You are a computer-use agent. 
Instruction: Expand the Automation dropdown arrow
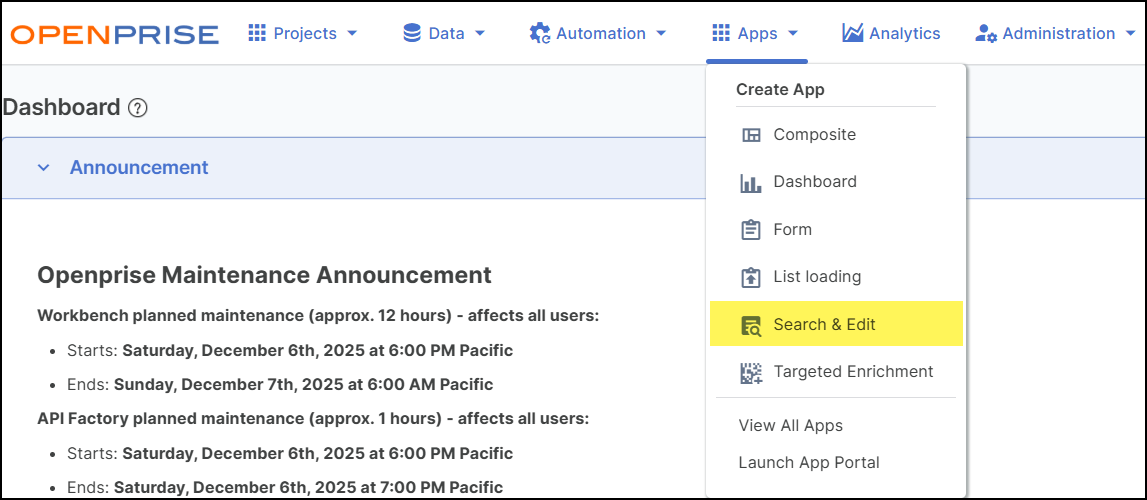(661, 34)
